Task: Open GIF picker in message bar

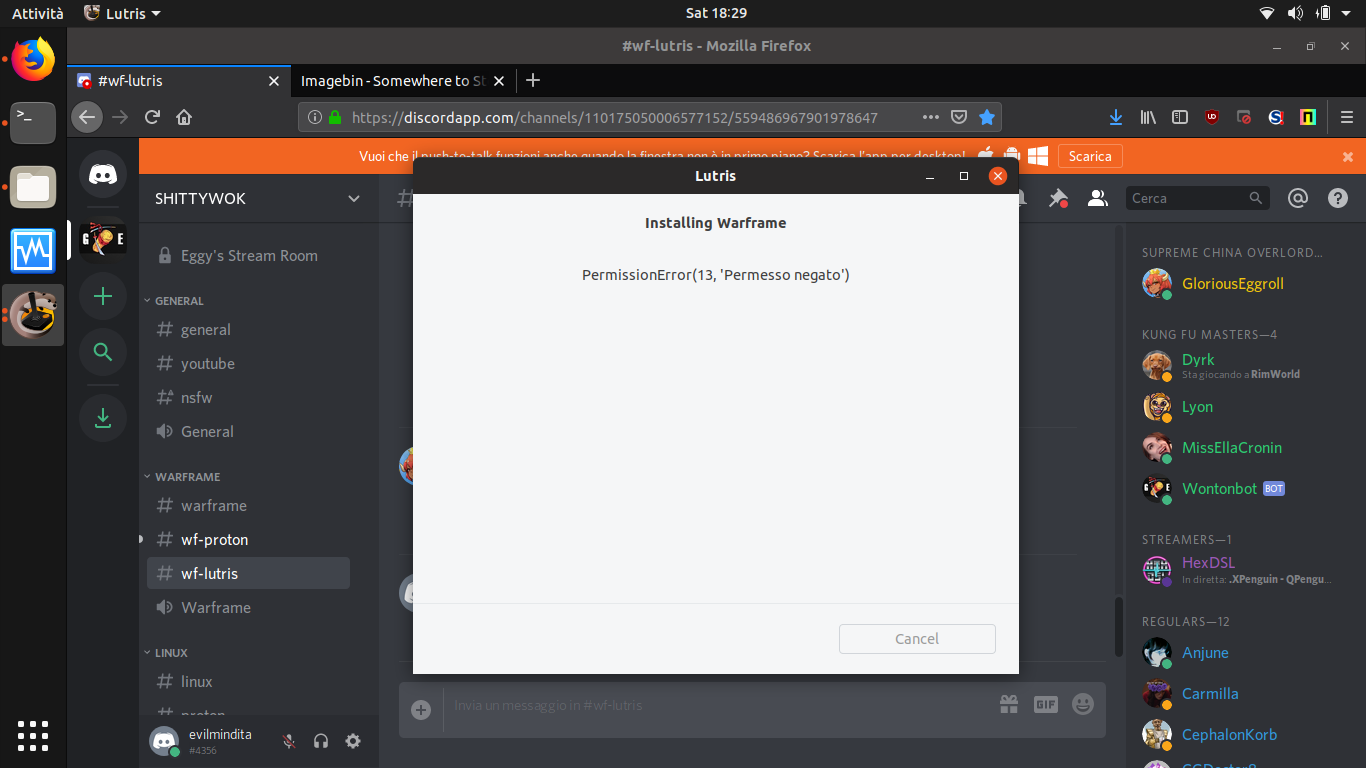Action: pos(1046,705)
